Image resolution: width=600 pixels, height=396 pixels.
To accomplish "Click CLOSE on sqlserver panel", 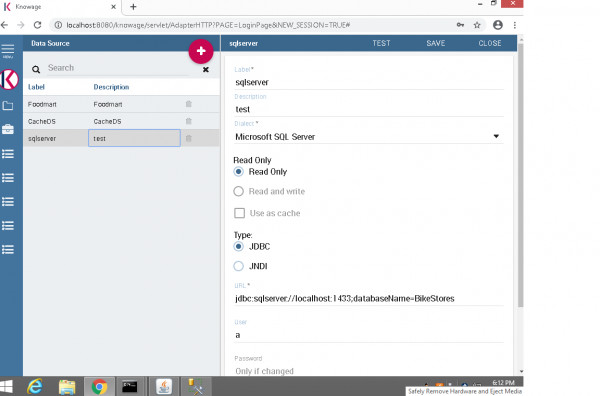I will 490,43.
